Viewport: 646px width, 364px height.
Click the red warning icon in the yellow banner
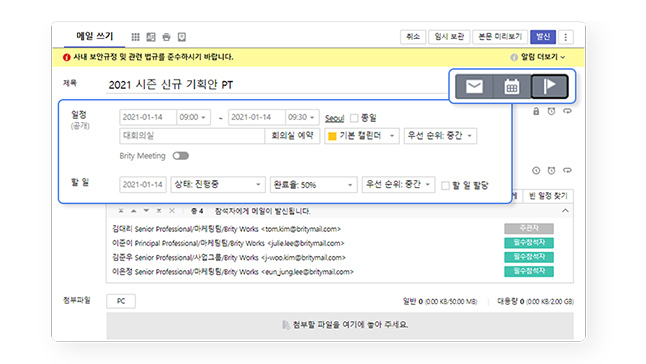click(67, 57)
